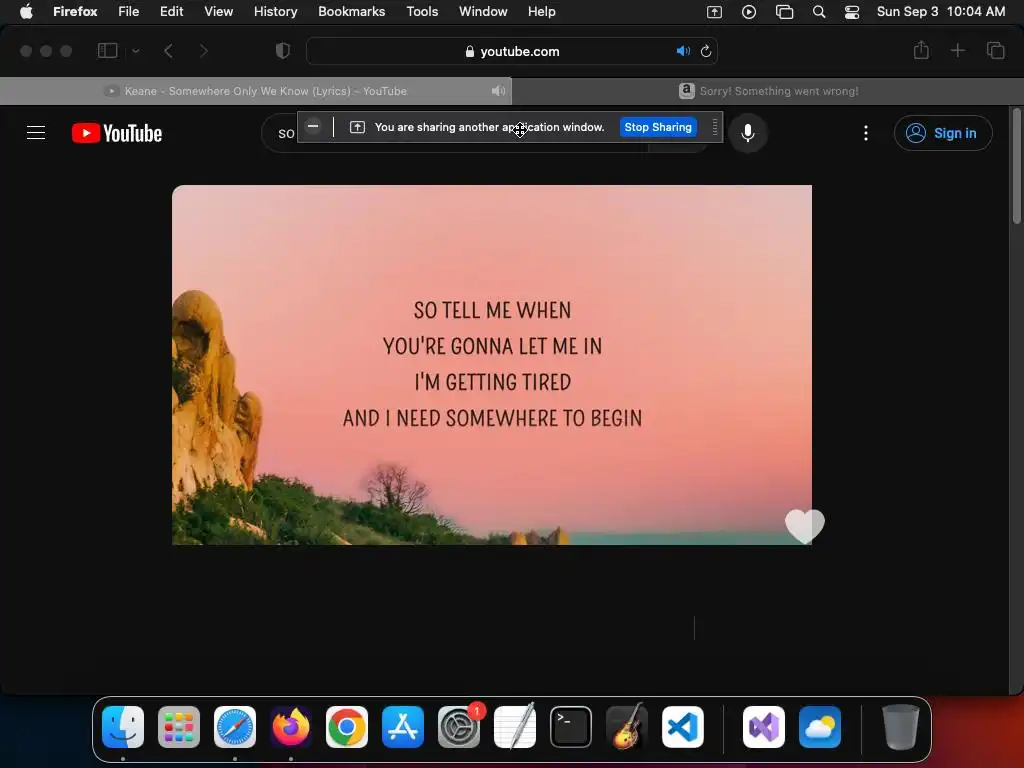1024x768 pixels.
Task: Open the Window menu
Action: pos(483,11)
